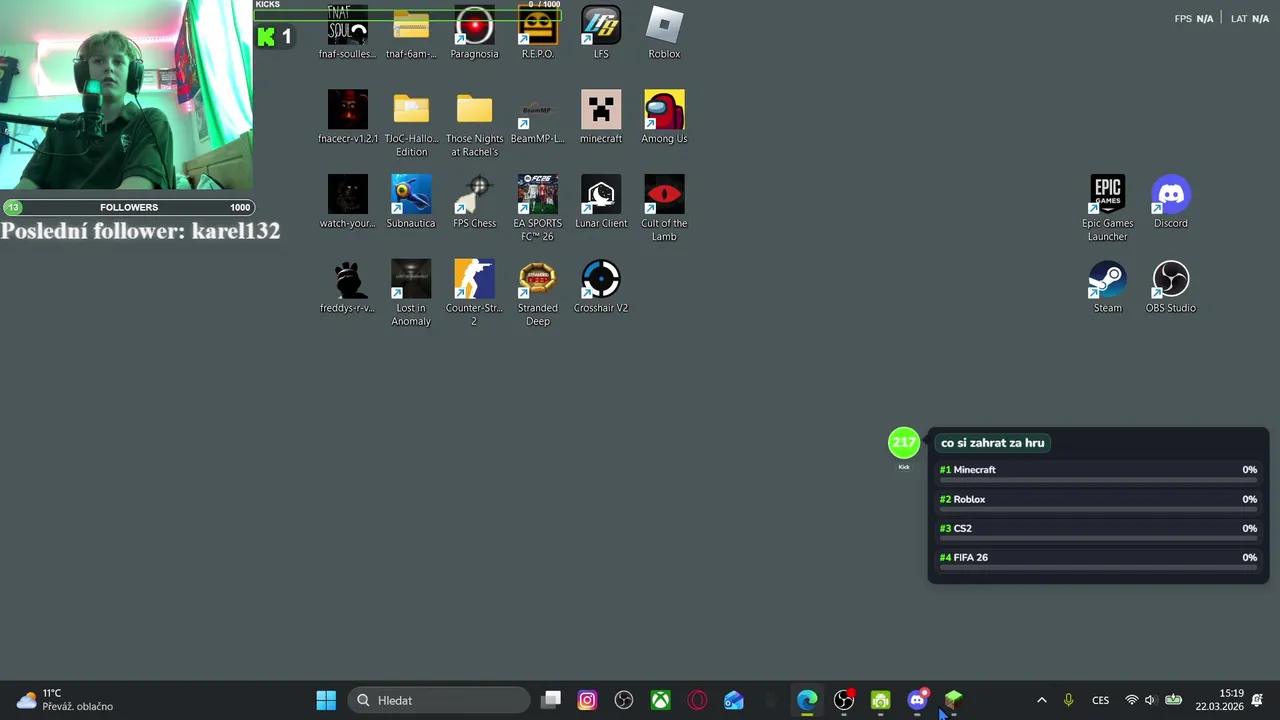Click the Poslední follower: karel132 text
This screenshot has width=1280, height=720.
(x=140, y=231)
